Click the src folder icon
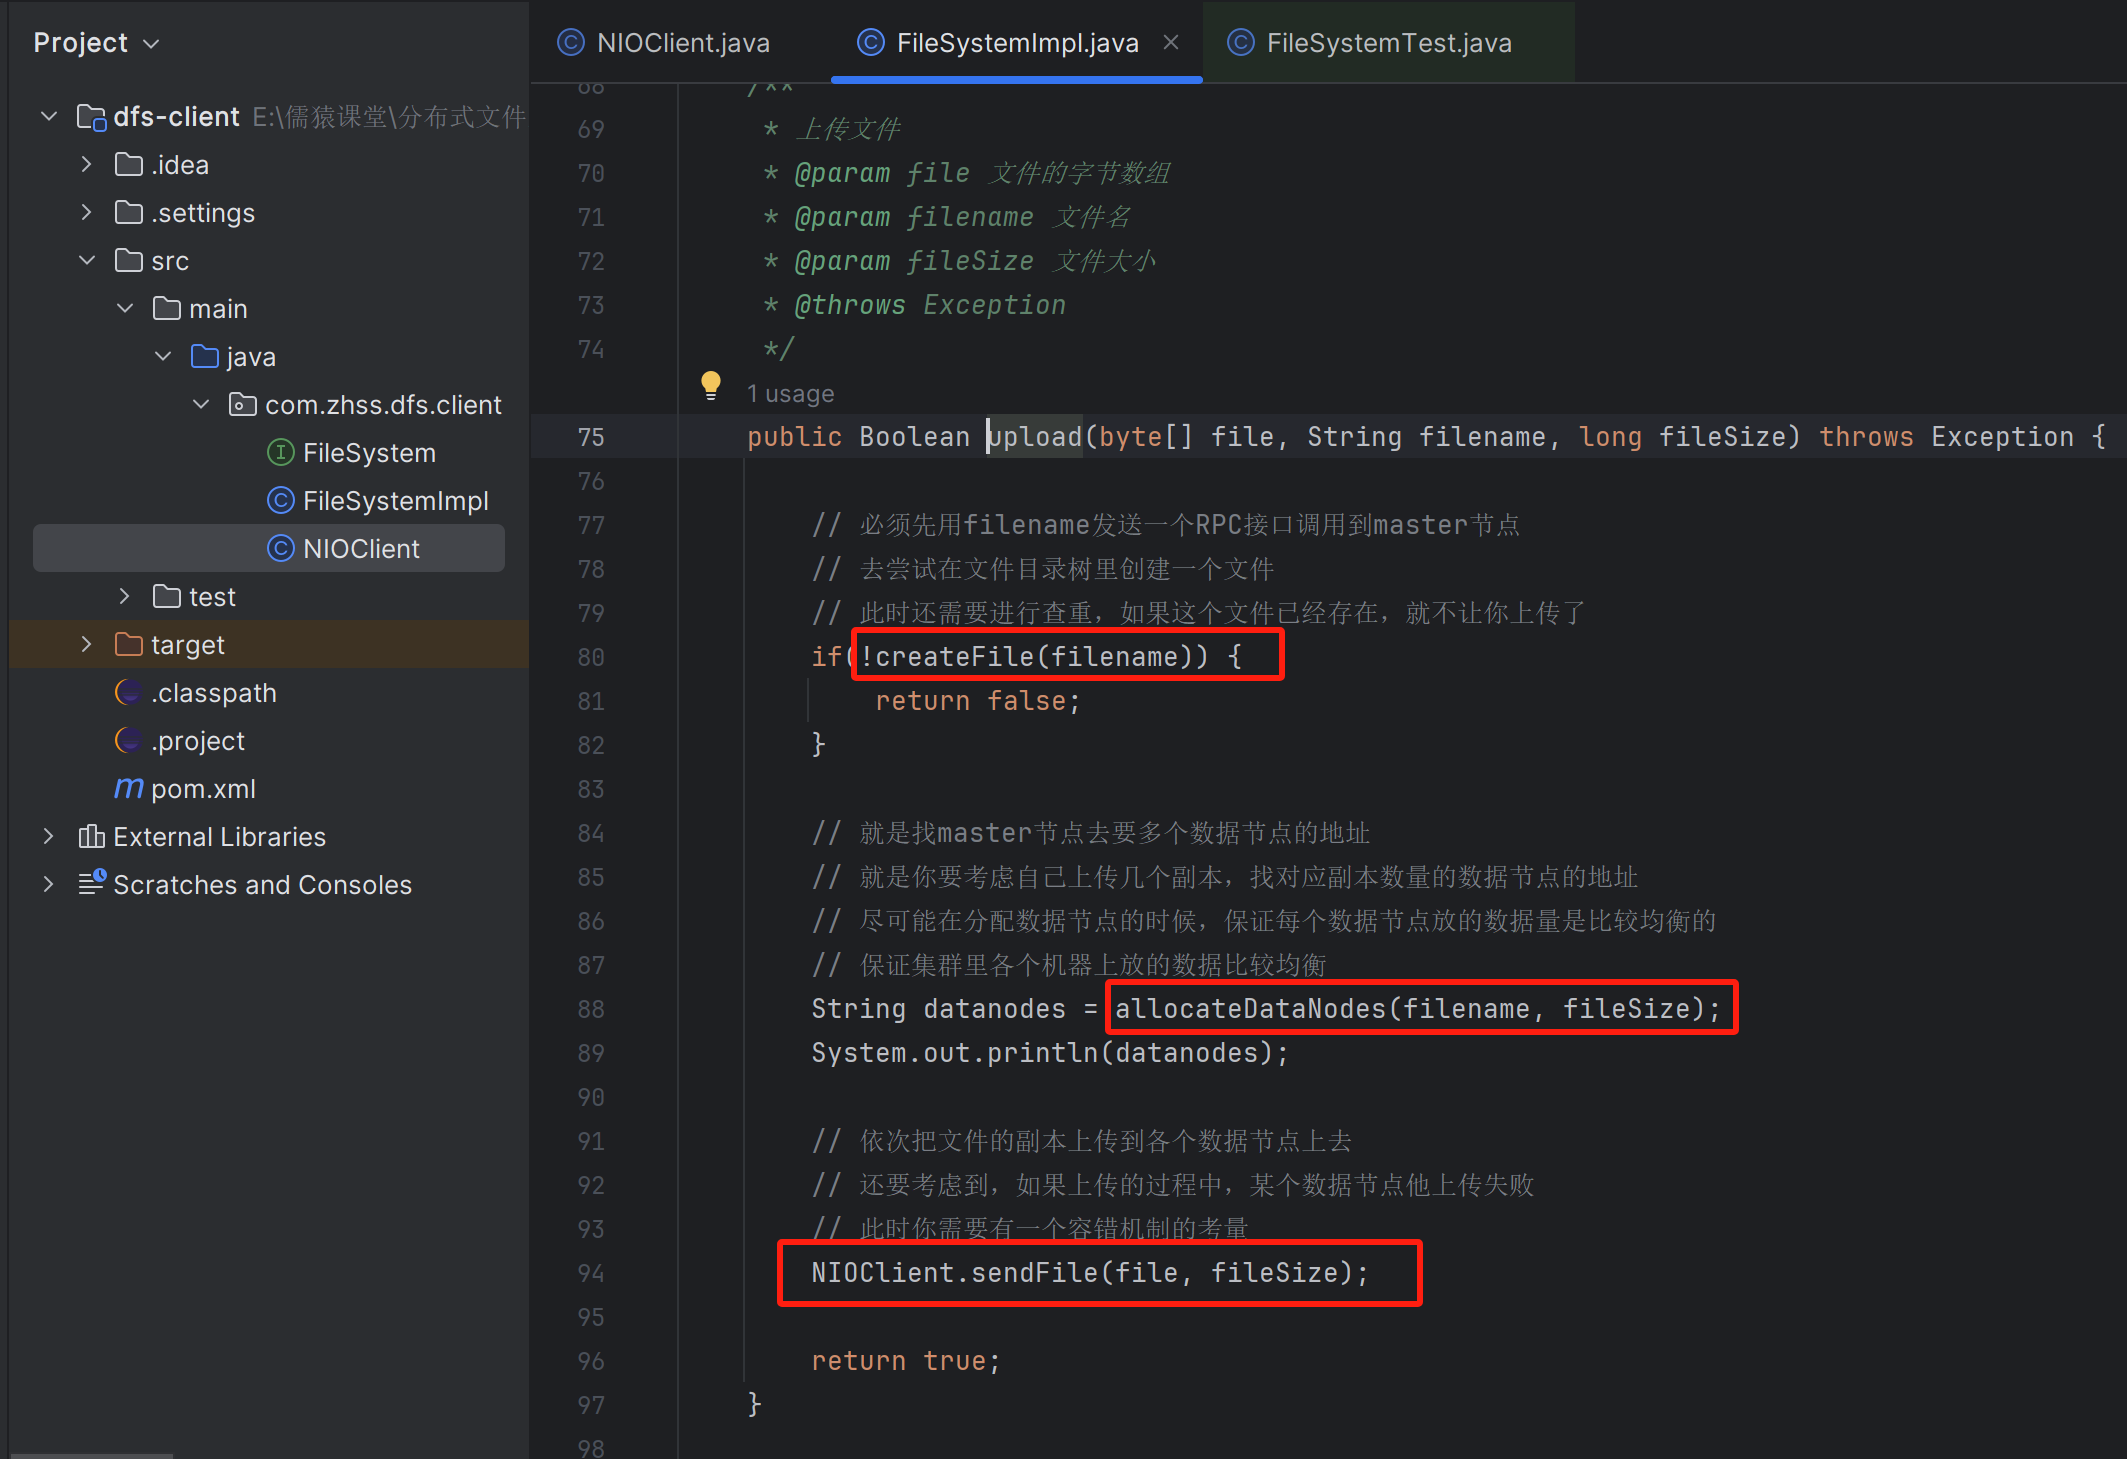The image size is (2127, 1459). coord(129,260)
